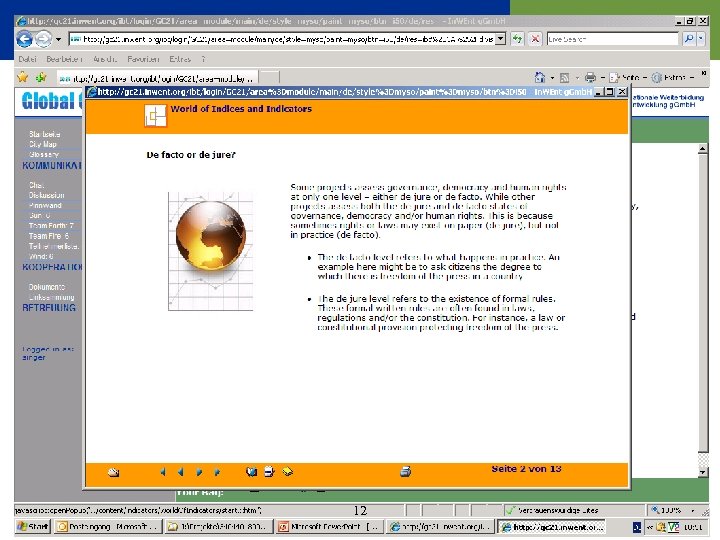The height and width of the screenshot is (540, 720).
Task: Go to next page using first right arrow
Action: tap(199, 472)
